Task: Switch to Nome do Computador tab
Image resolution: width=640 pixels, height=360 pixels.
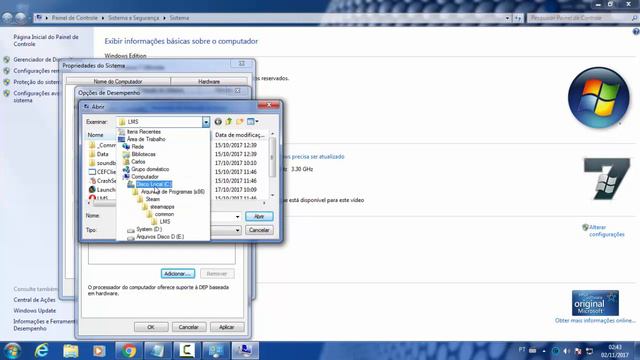Action: [x=118, y=81]
